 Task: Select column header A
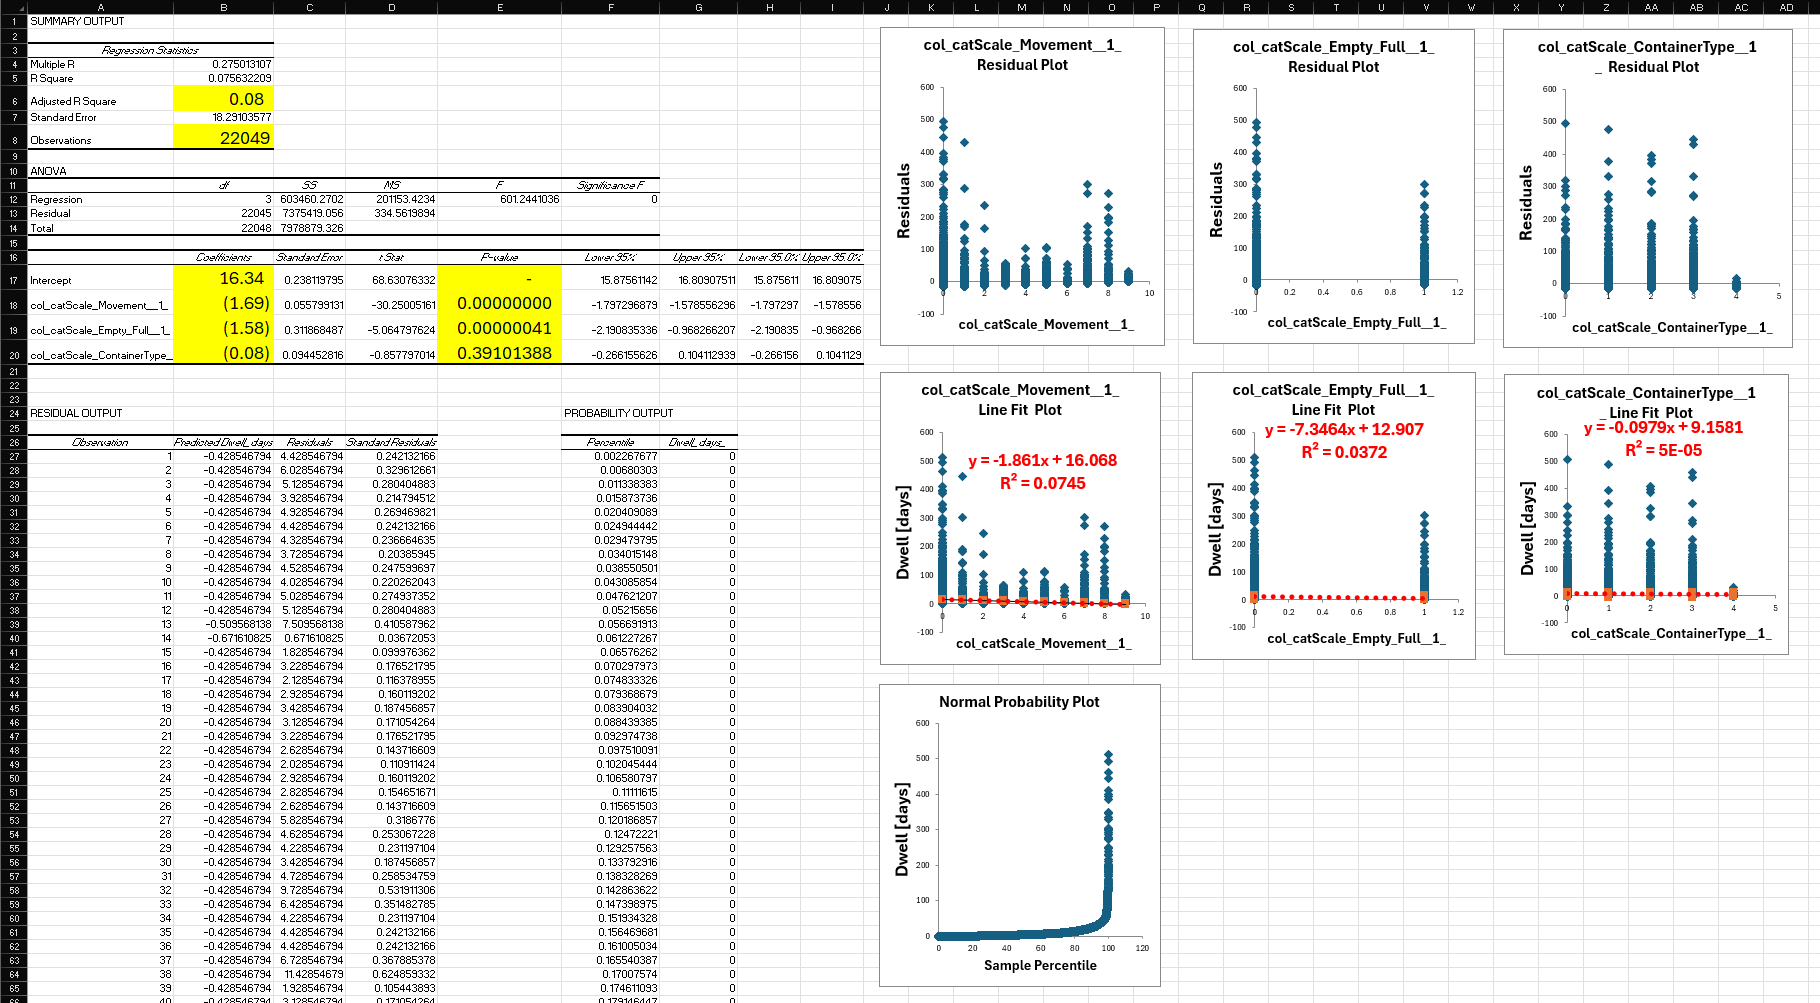[x=101, y=7]
